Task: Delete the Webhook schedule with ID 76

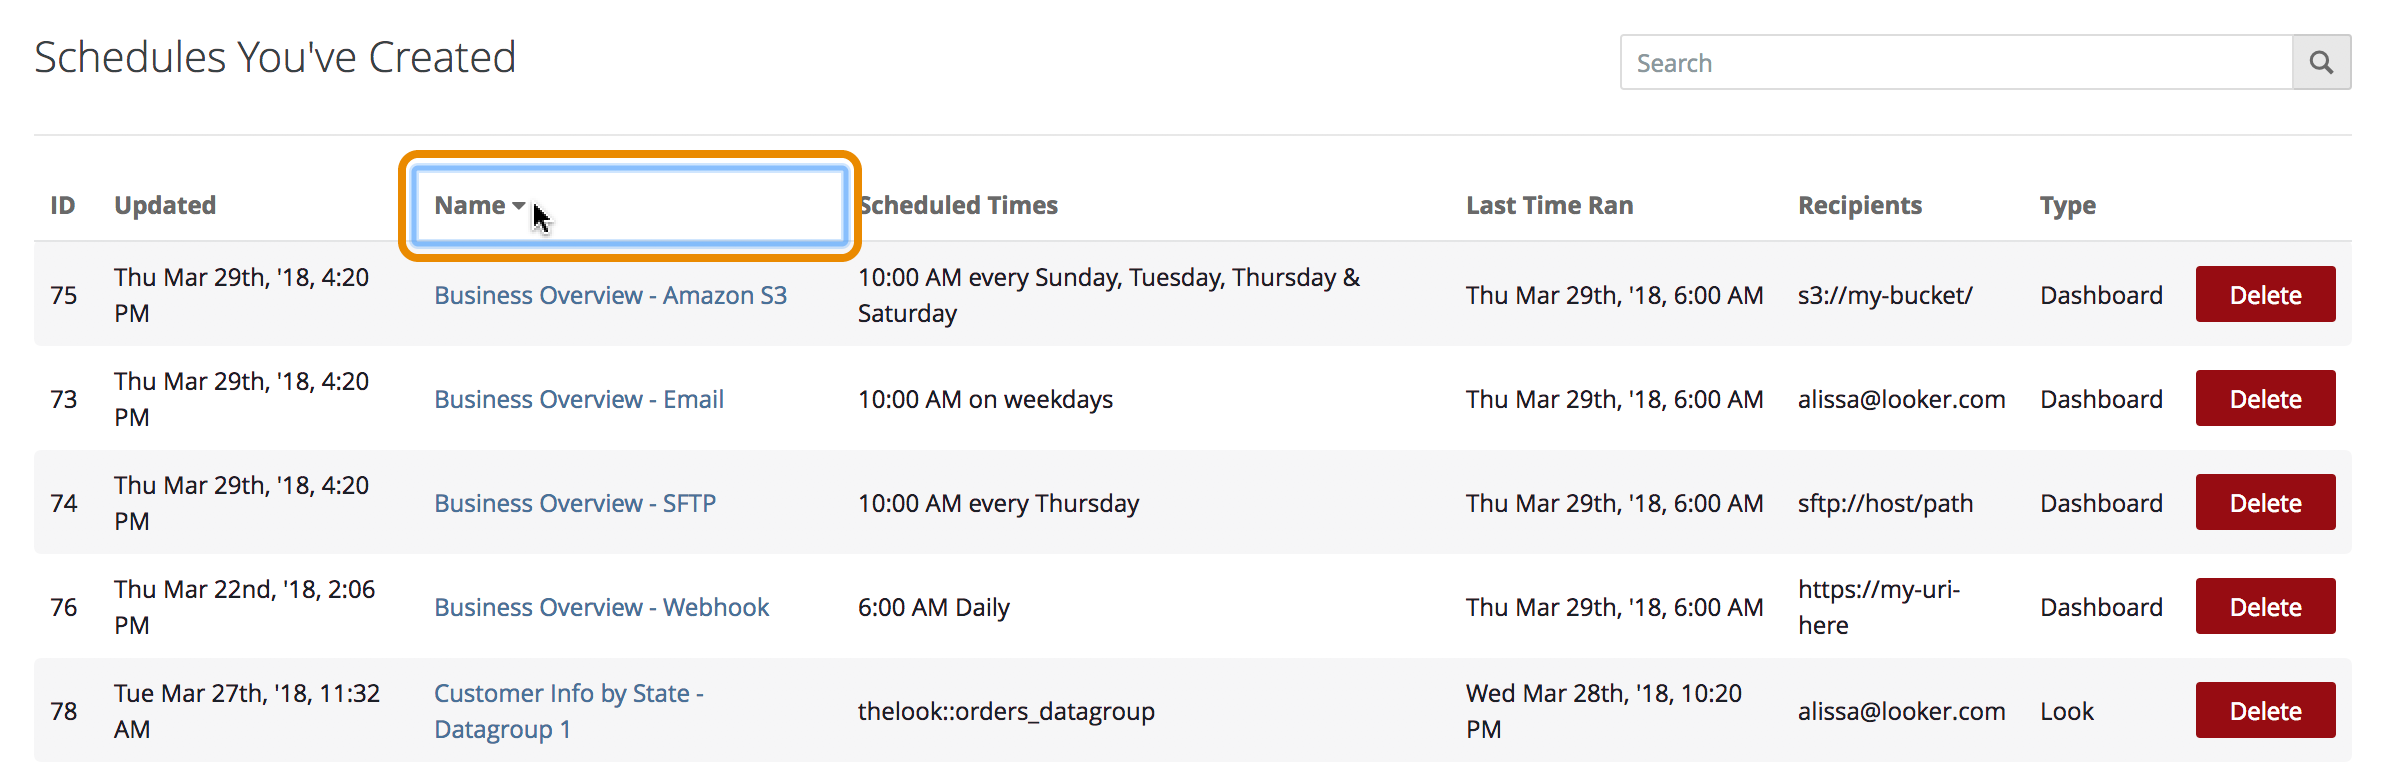Action: 2265,607
